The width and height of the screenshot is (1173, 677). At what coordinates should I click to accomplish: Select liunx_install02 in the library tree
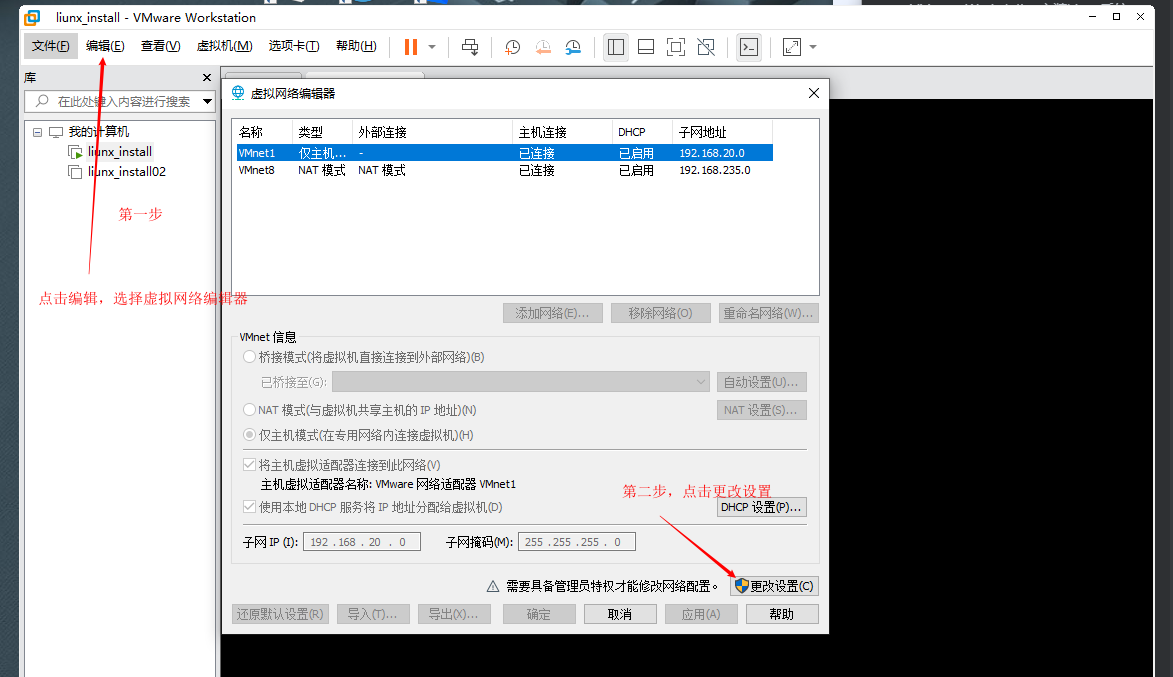pyautogui.click(x=126, y=172)
